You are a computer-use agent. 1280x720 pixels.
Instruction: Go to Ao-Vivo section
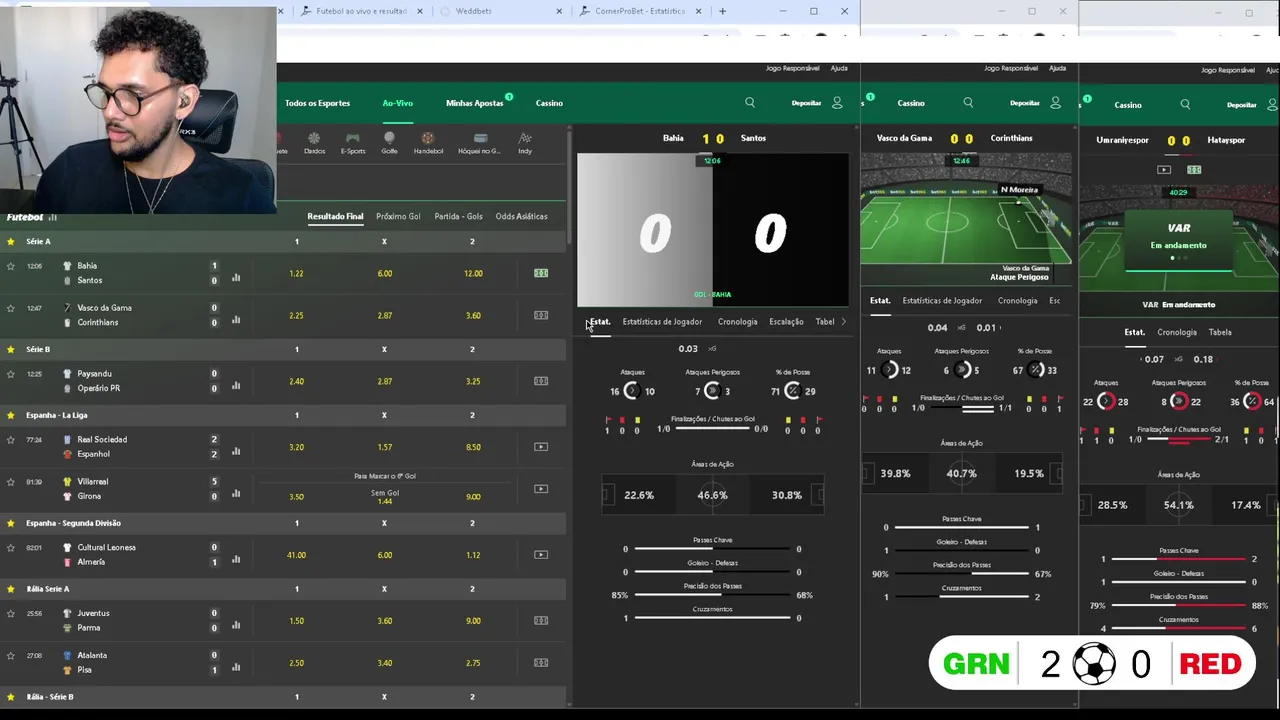(x=397, y=103)
